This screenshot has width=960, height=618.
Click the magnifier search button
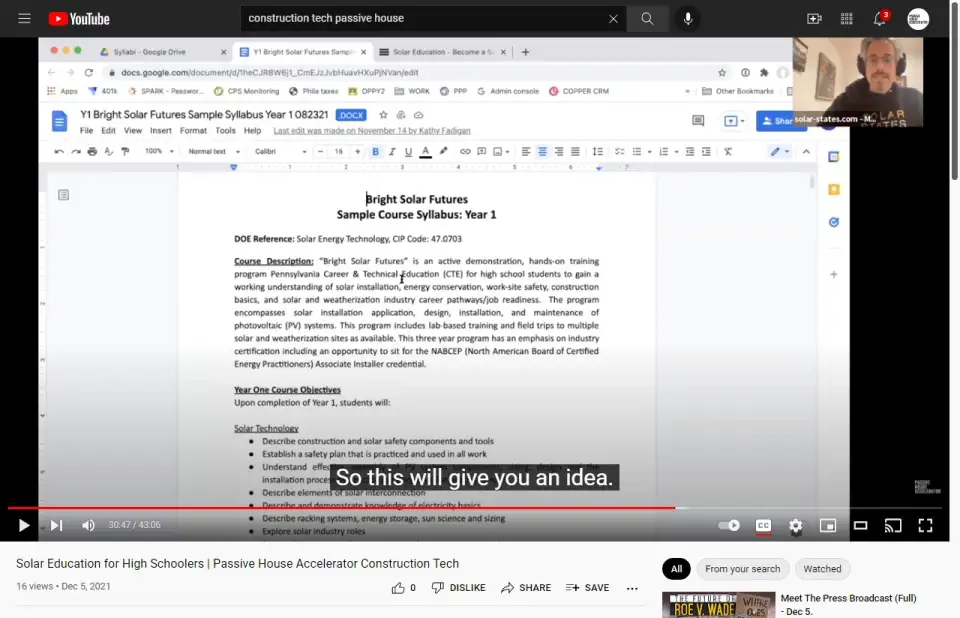[648, 19]
